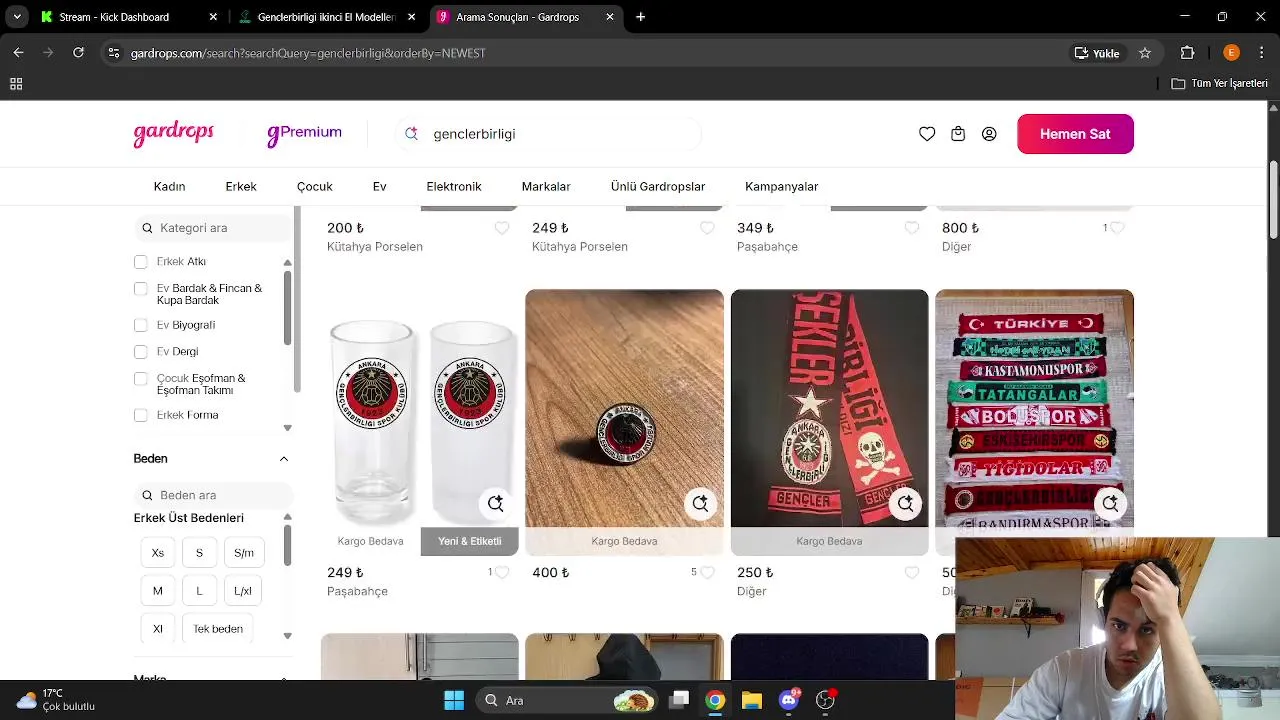Image resolution: width=1280 pixels, height=720 pixels.
Task: Open the browser extensions puzzle icon
Action: (x=1188, y=53)
